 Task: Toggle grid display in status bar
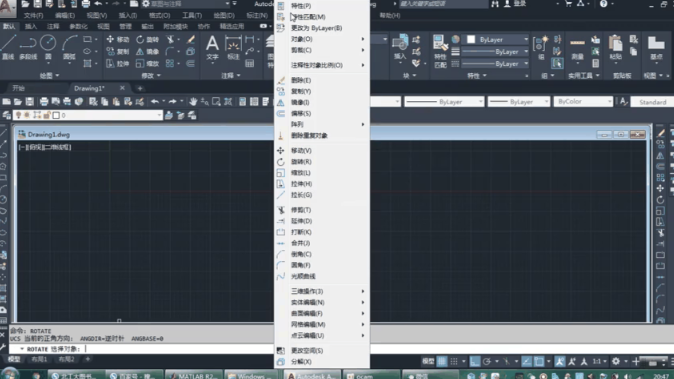click(441, 361)
